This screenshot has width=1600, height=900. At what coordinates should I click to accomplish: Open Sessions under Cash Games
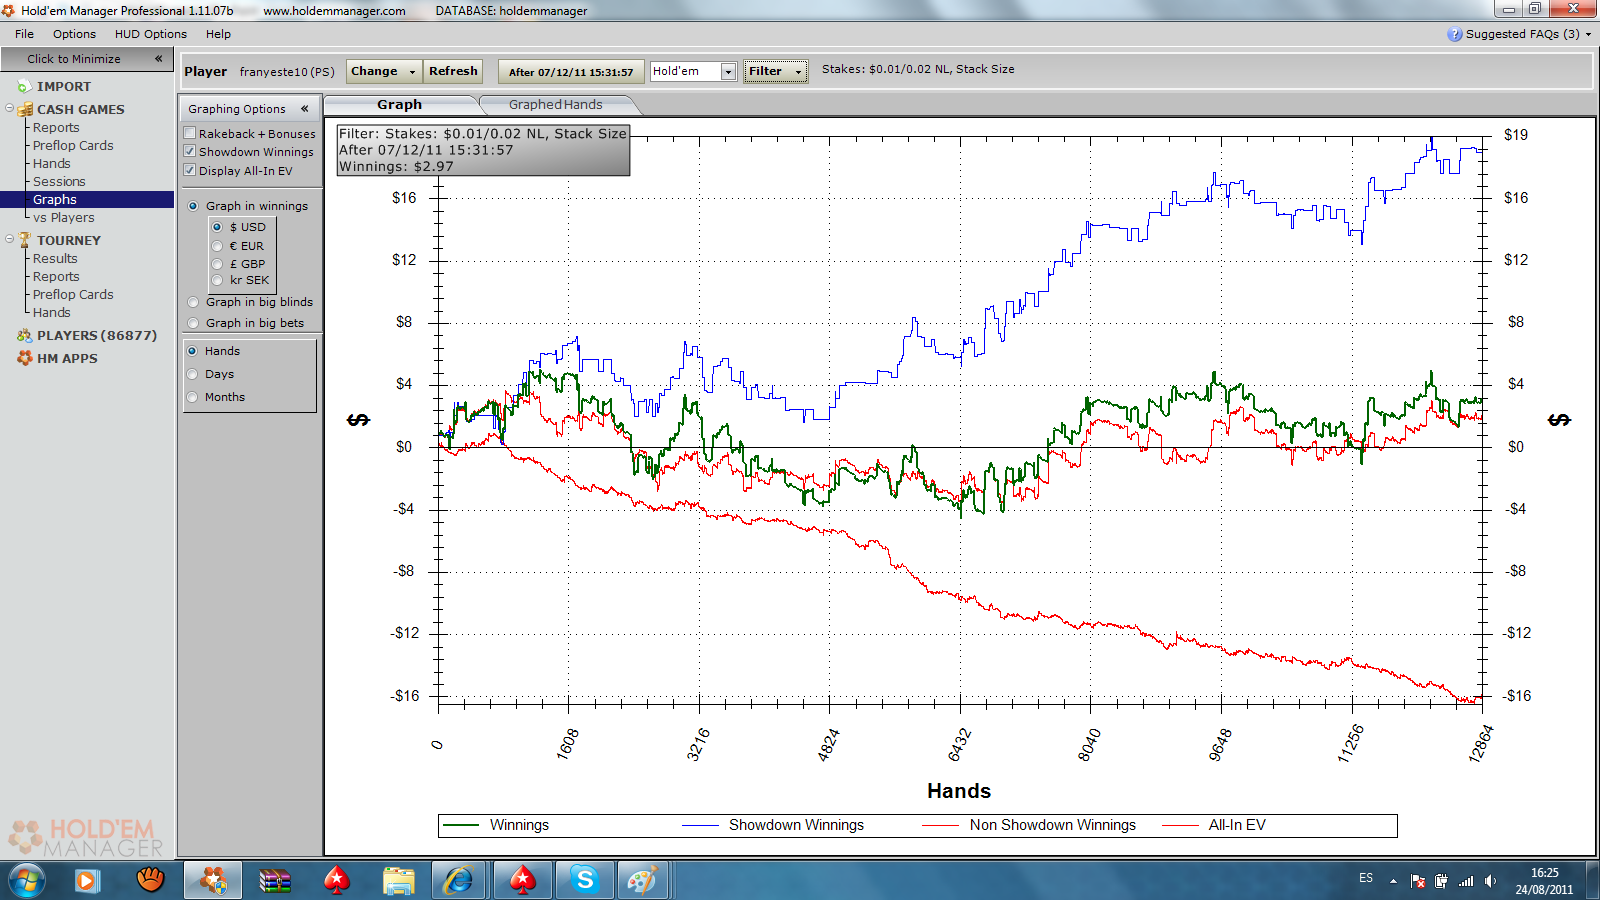[59, 181]
